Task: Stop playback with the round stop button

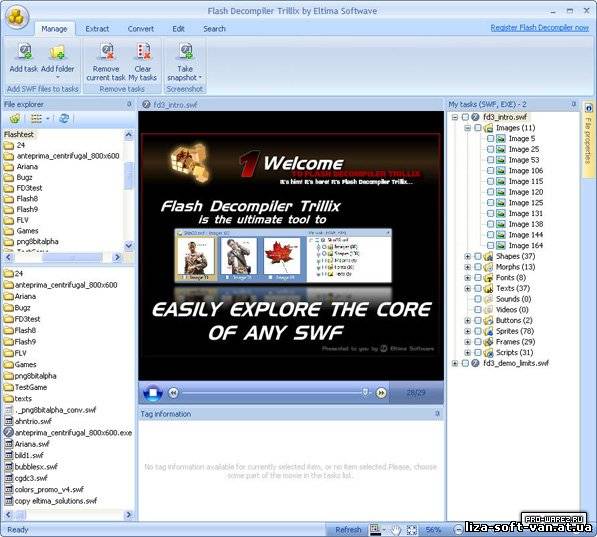Action: [x=153, y=393]
